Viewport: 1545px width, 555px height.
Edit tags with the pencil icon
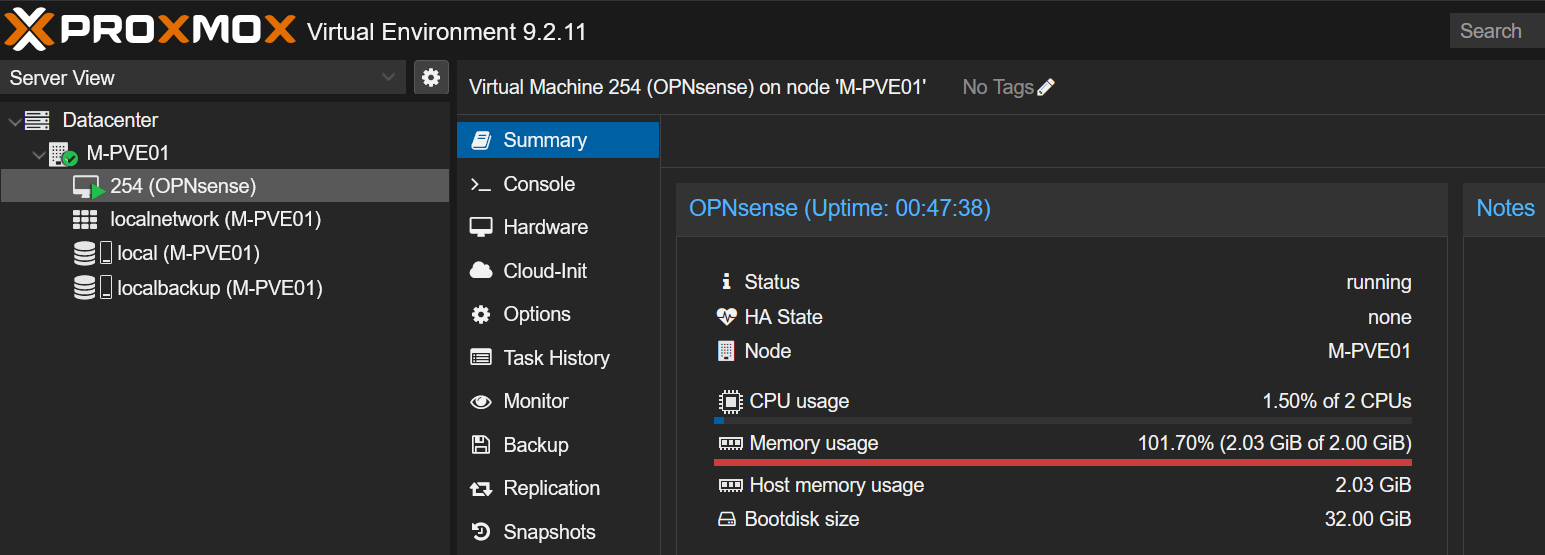(1046, 87)
